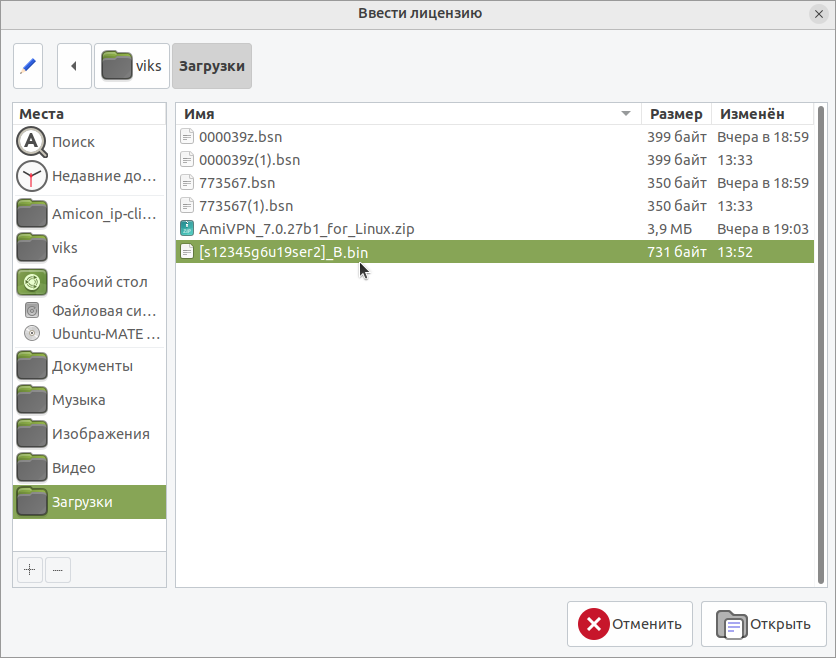Image resolution: width=836 pixels, height=658 pixels.
Task: Select the AmiVPN_7.0.27b1_for_Linux.zip file
Action: (x=306, y=229)
